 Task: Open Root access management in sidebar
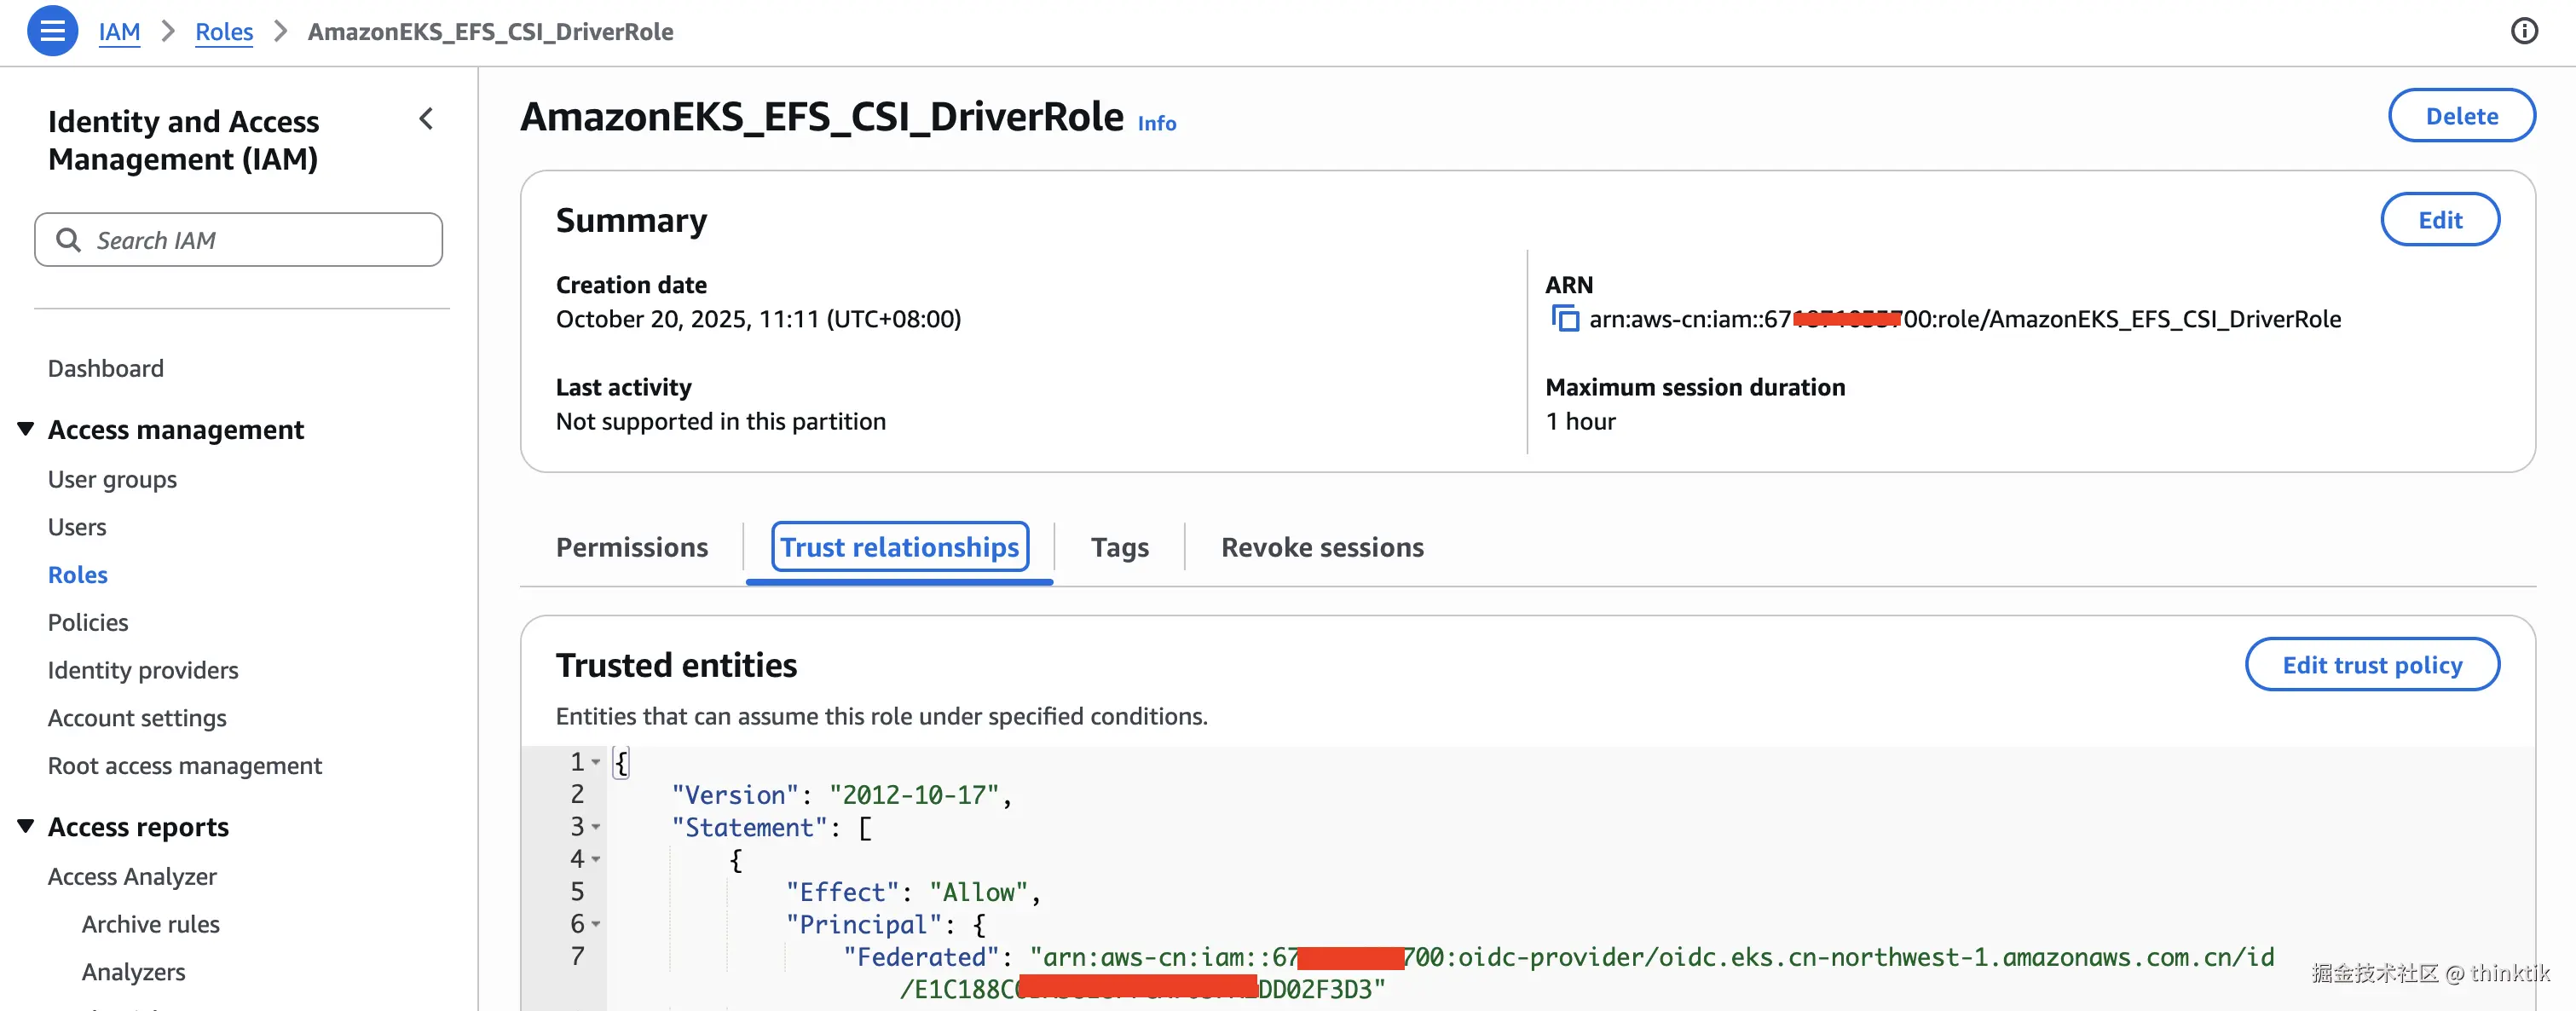185,766
